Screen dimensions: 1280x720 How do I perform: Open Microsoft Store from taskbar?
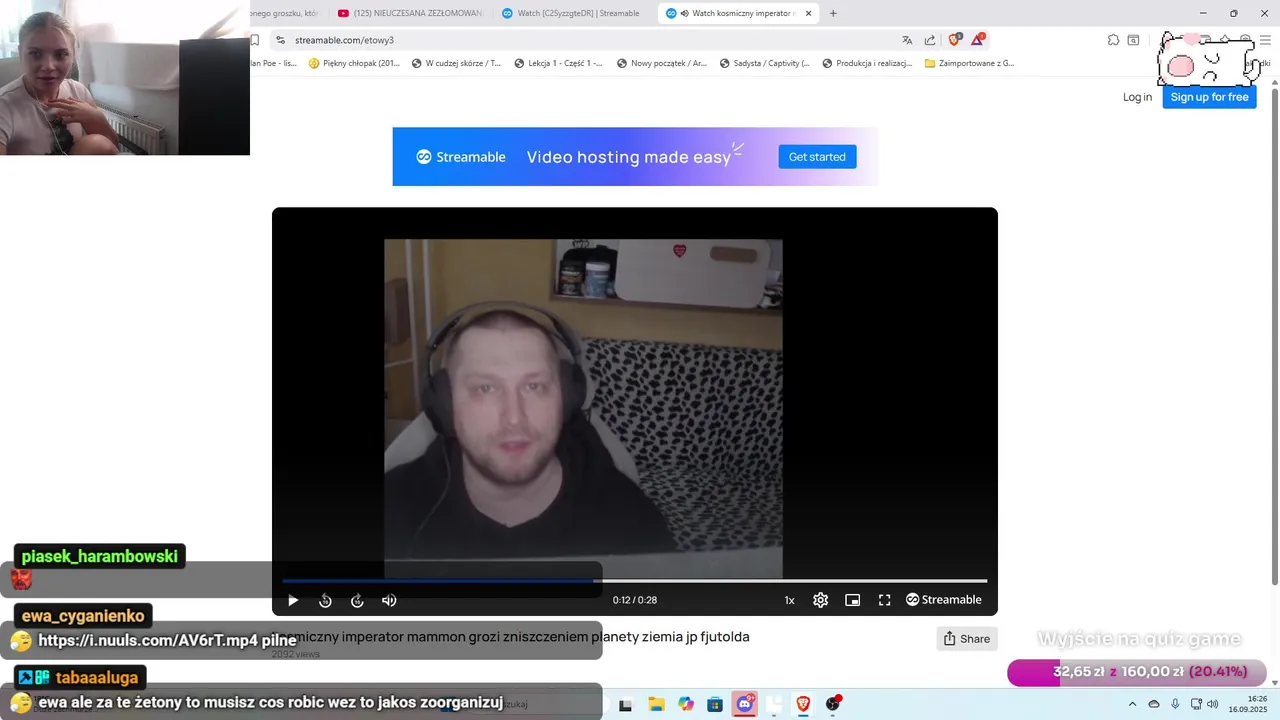click(x=715, y=704)
